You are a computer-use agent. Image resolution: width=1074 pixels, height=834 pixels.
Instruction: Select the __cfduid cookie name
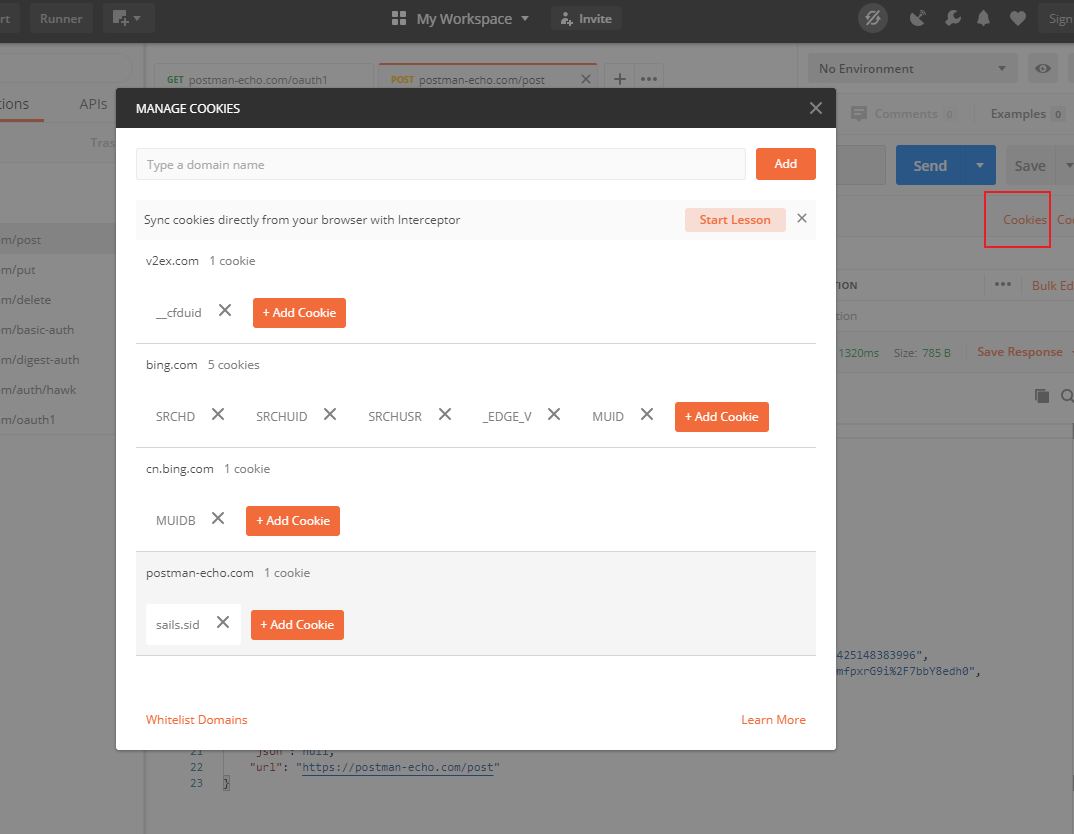(x=179, y=313)
